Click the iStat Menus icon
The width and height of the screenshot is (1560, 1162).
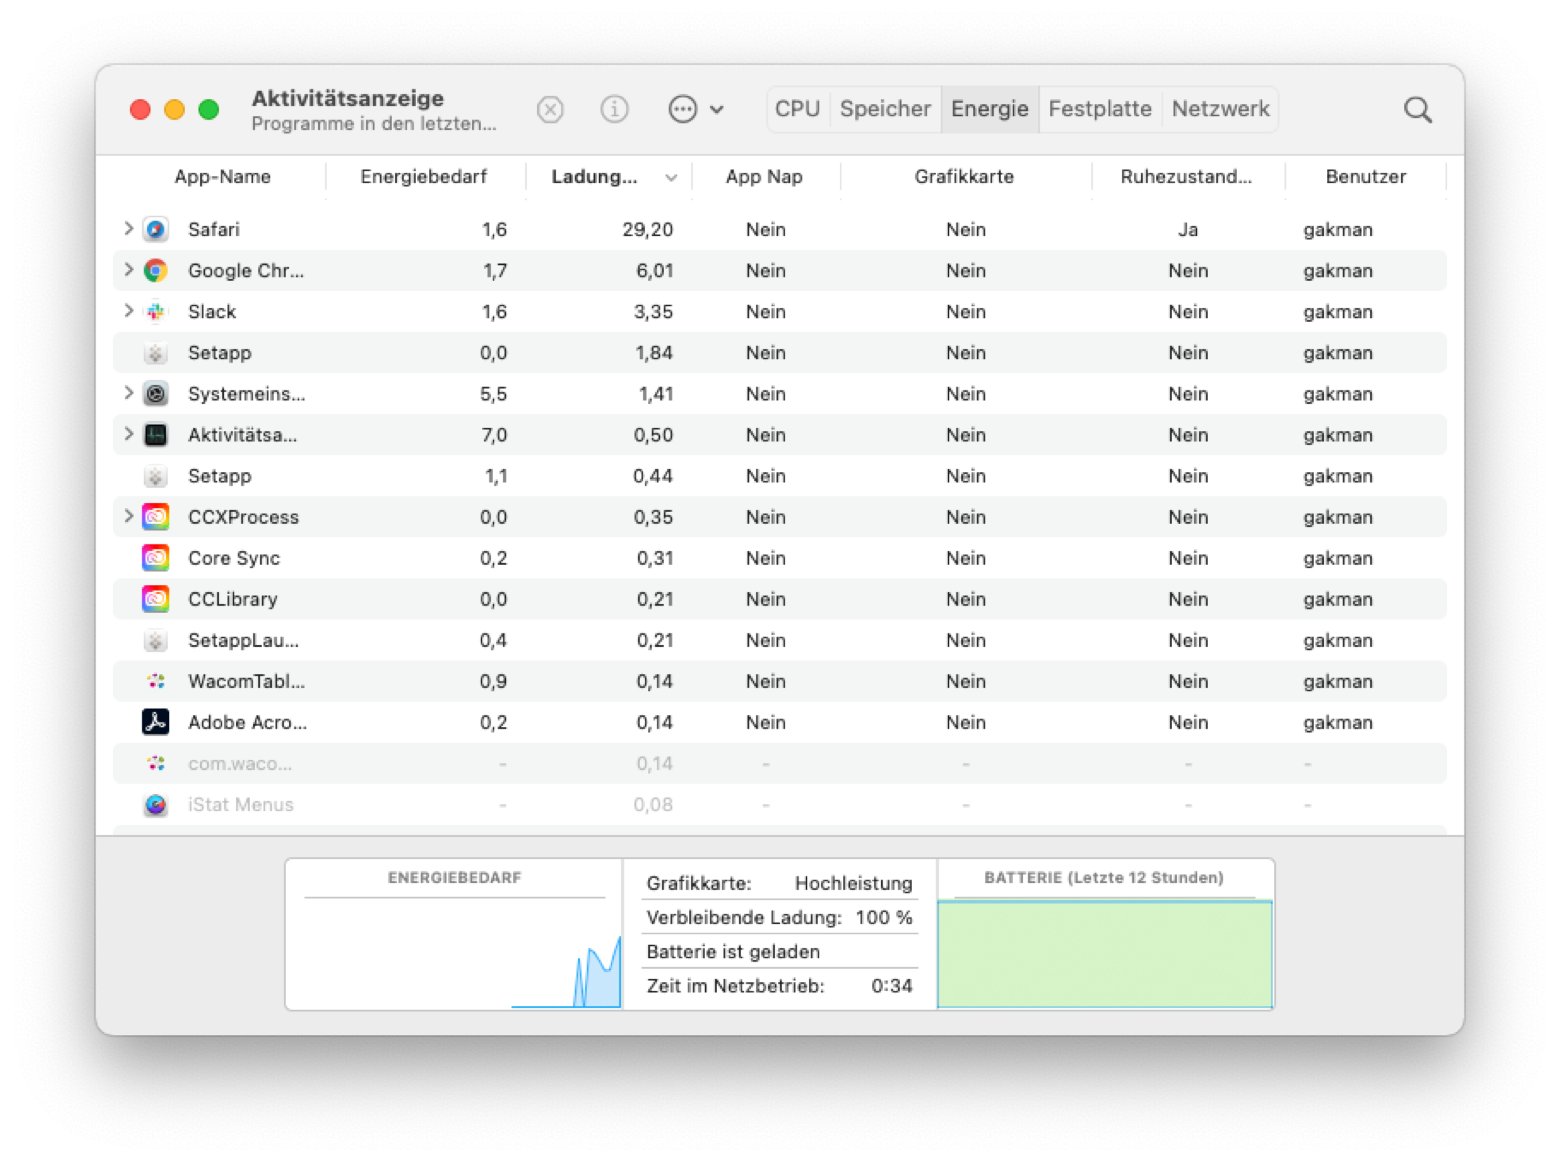pyautogui.click(x=155, y=804)
